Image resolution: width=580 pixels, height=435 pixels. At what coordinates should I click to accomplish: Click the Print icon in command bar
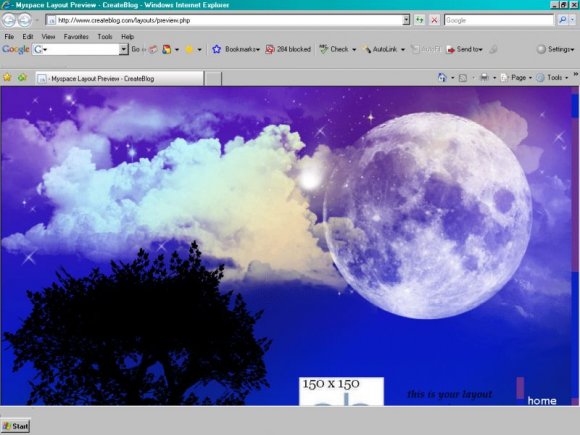484,78
